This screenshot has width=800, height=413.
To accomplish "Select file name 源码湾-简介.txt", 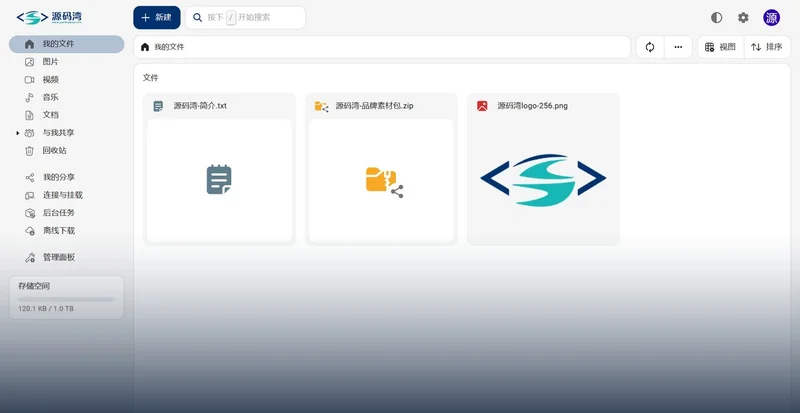I will [200, 106].
